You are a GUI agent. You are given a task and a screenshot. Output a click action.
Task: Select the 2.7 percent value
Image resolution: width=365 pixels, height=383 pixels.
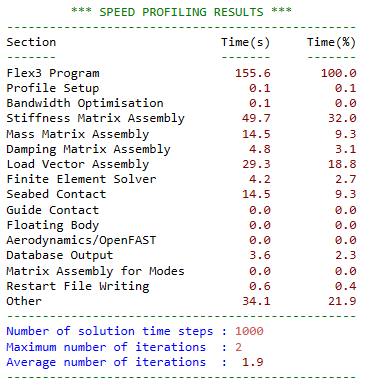click(346, 179)
